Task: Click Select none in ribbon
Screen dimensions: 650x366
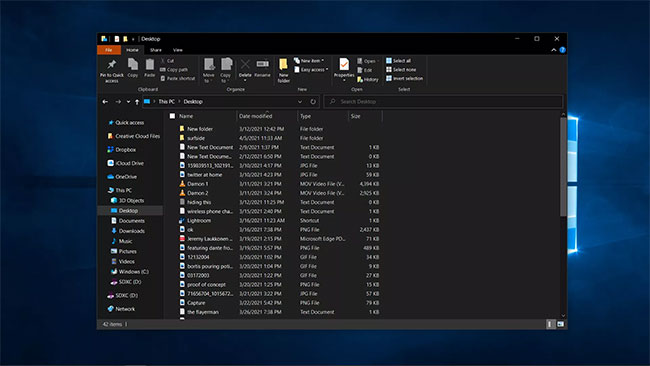Action: pos(401,70)
